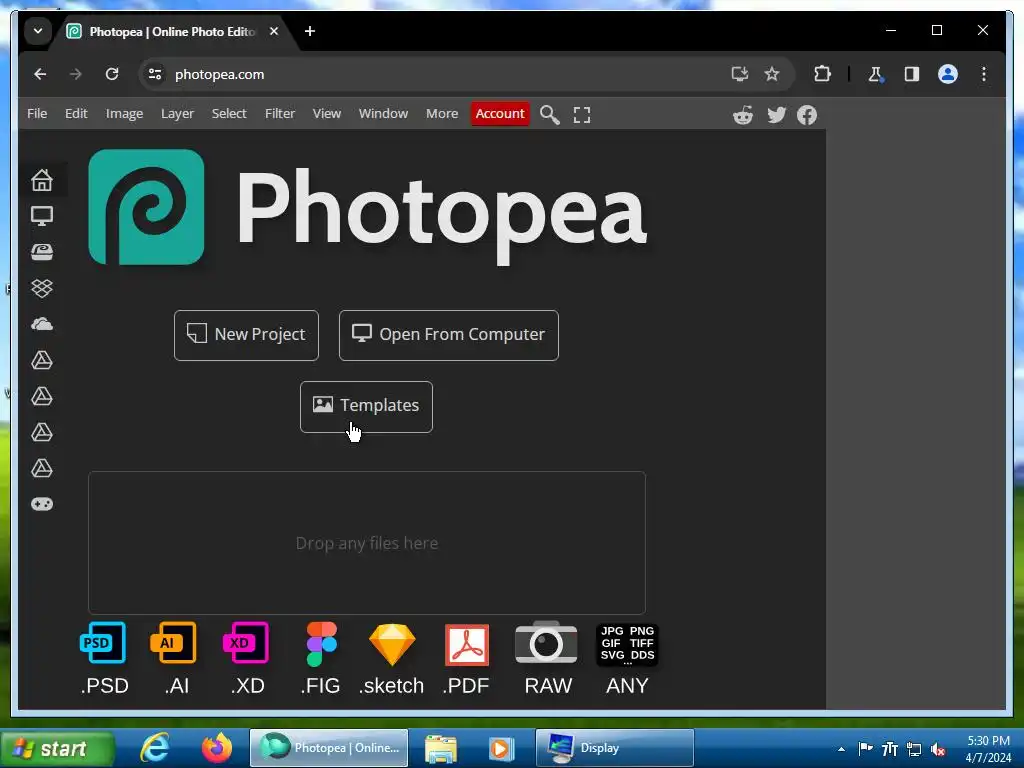Toggle the Chrome side panel icon
The width and height of the screenshot is (1024, 768).
coord(912,74)
